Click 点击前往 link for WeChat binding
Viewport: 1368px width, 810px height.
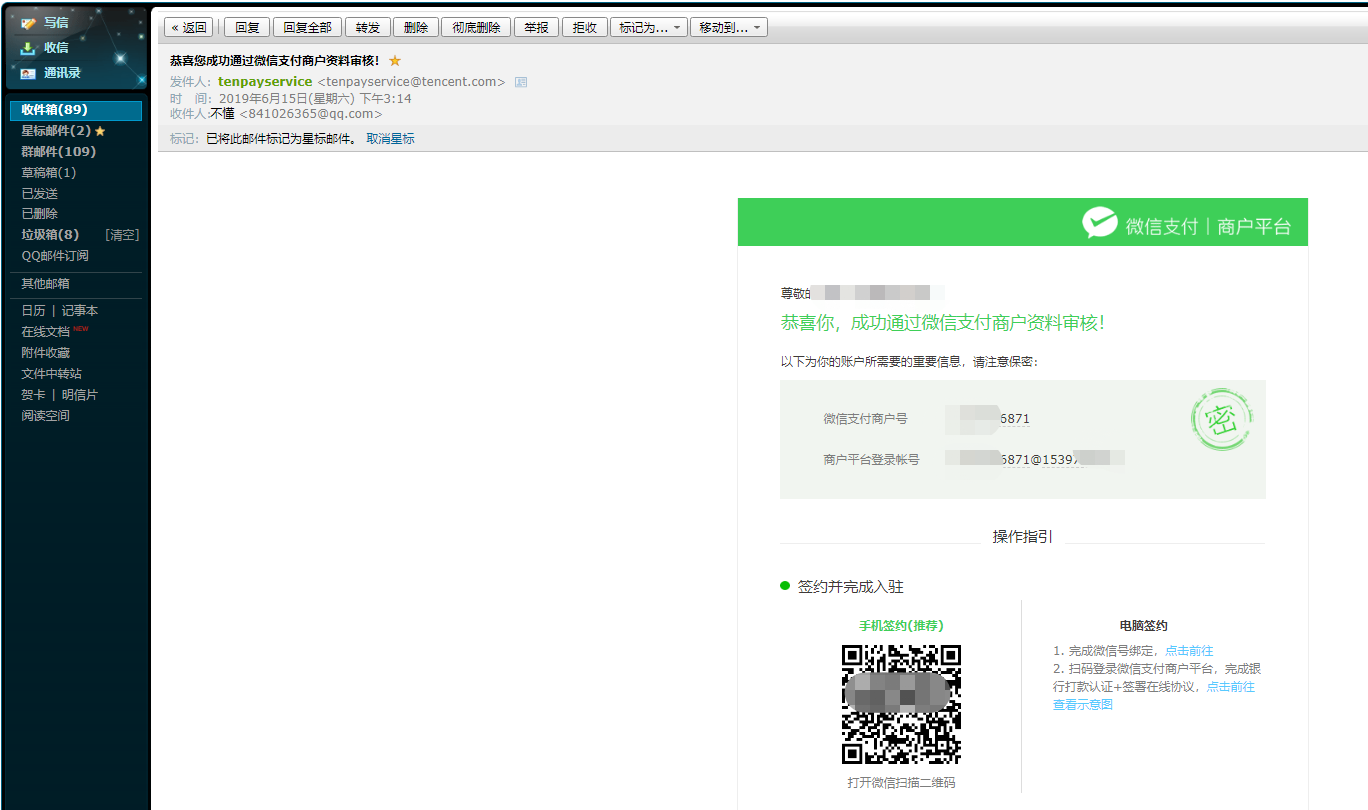pos(1189,651)
